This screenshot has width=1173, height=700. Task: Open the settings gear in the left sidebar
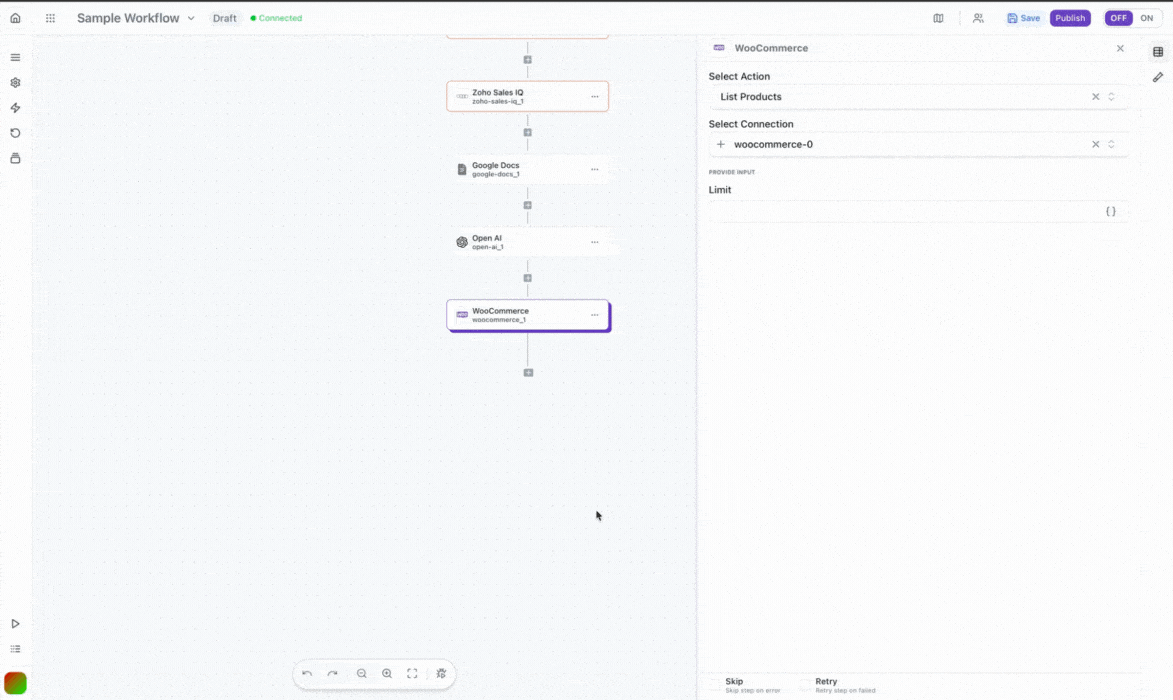15,82
